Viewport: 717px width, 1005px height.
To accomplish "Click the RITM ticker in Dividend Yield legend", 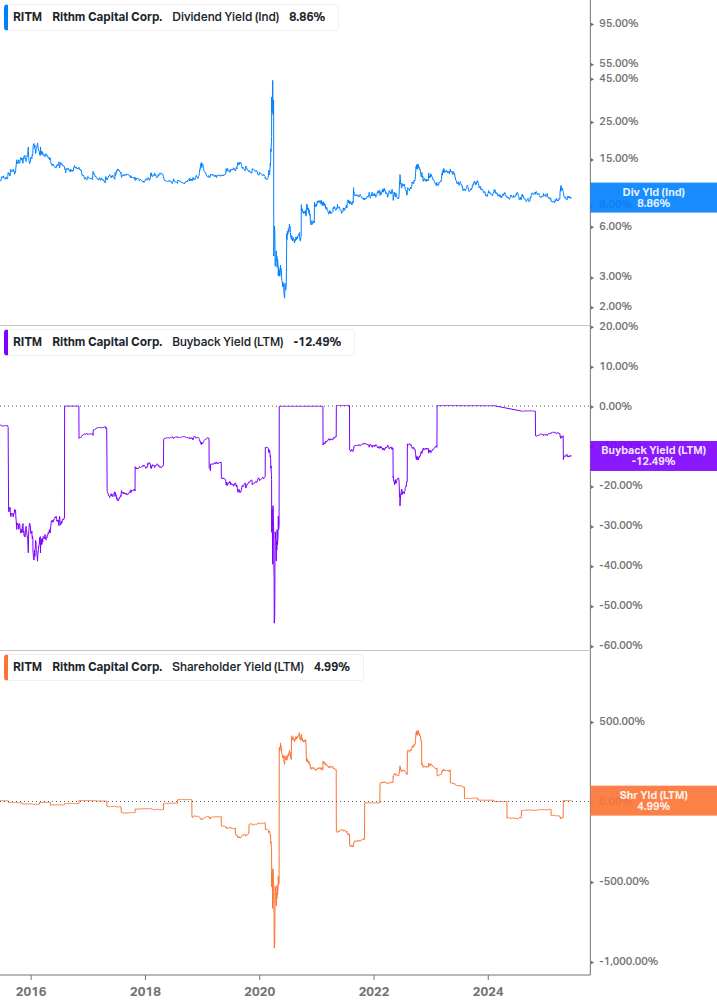I will (x=28, y=17).
